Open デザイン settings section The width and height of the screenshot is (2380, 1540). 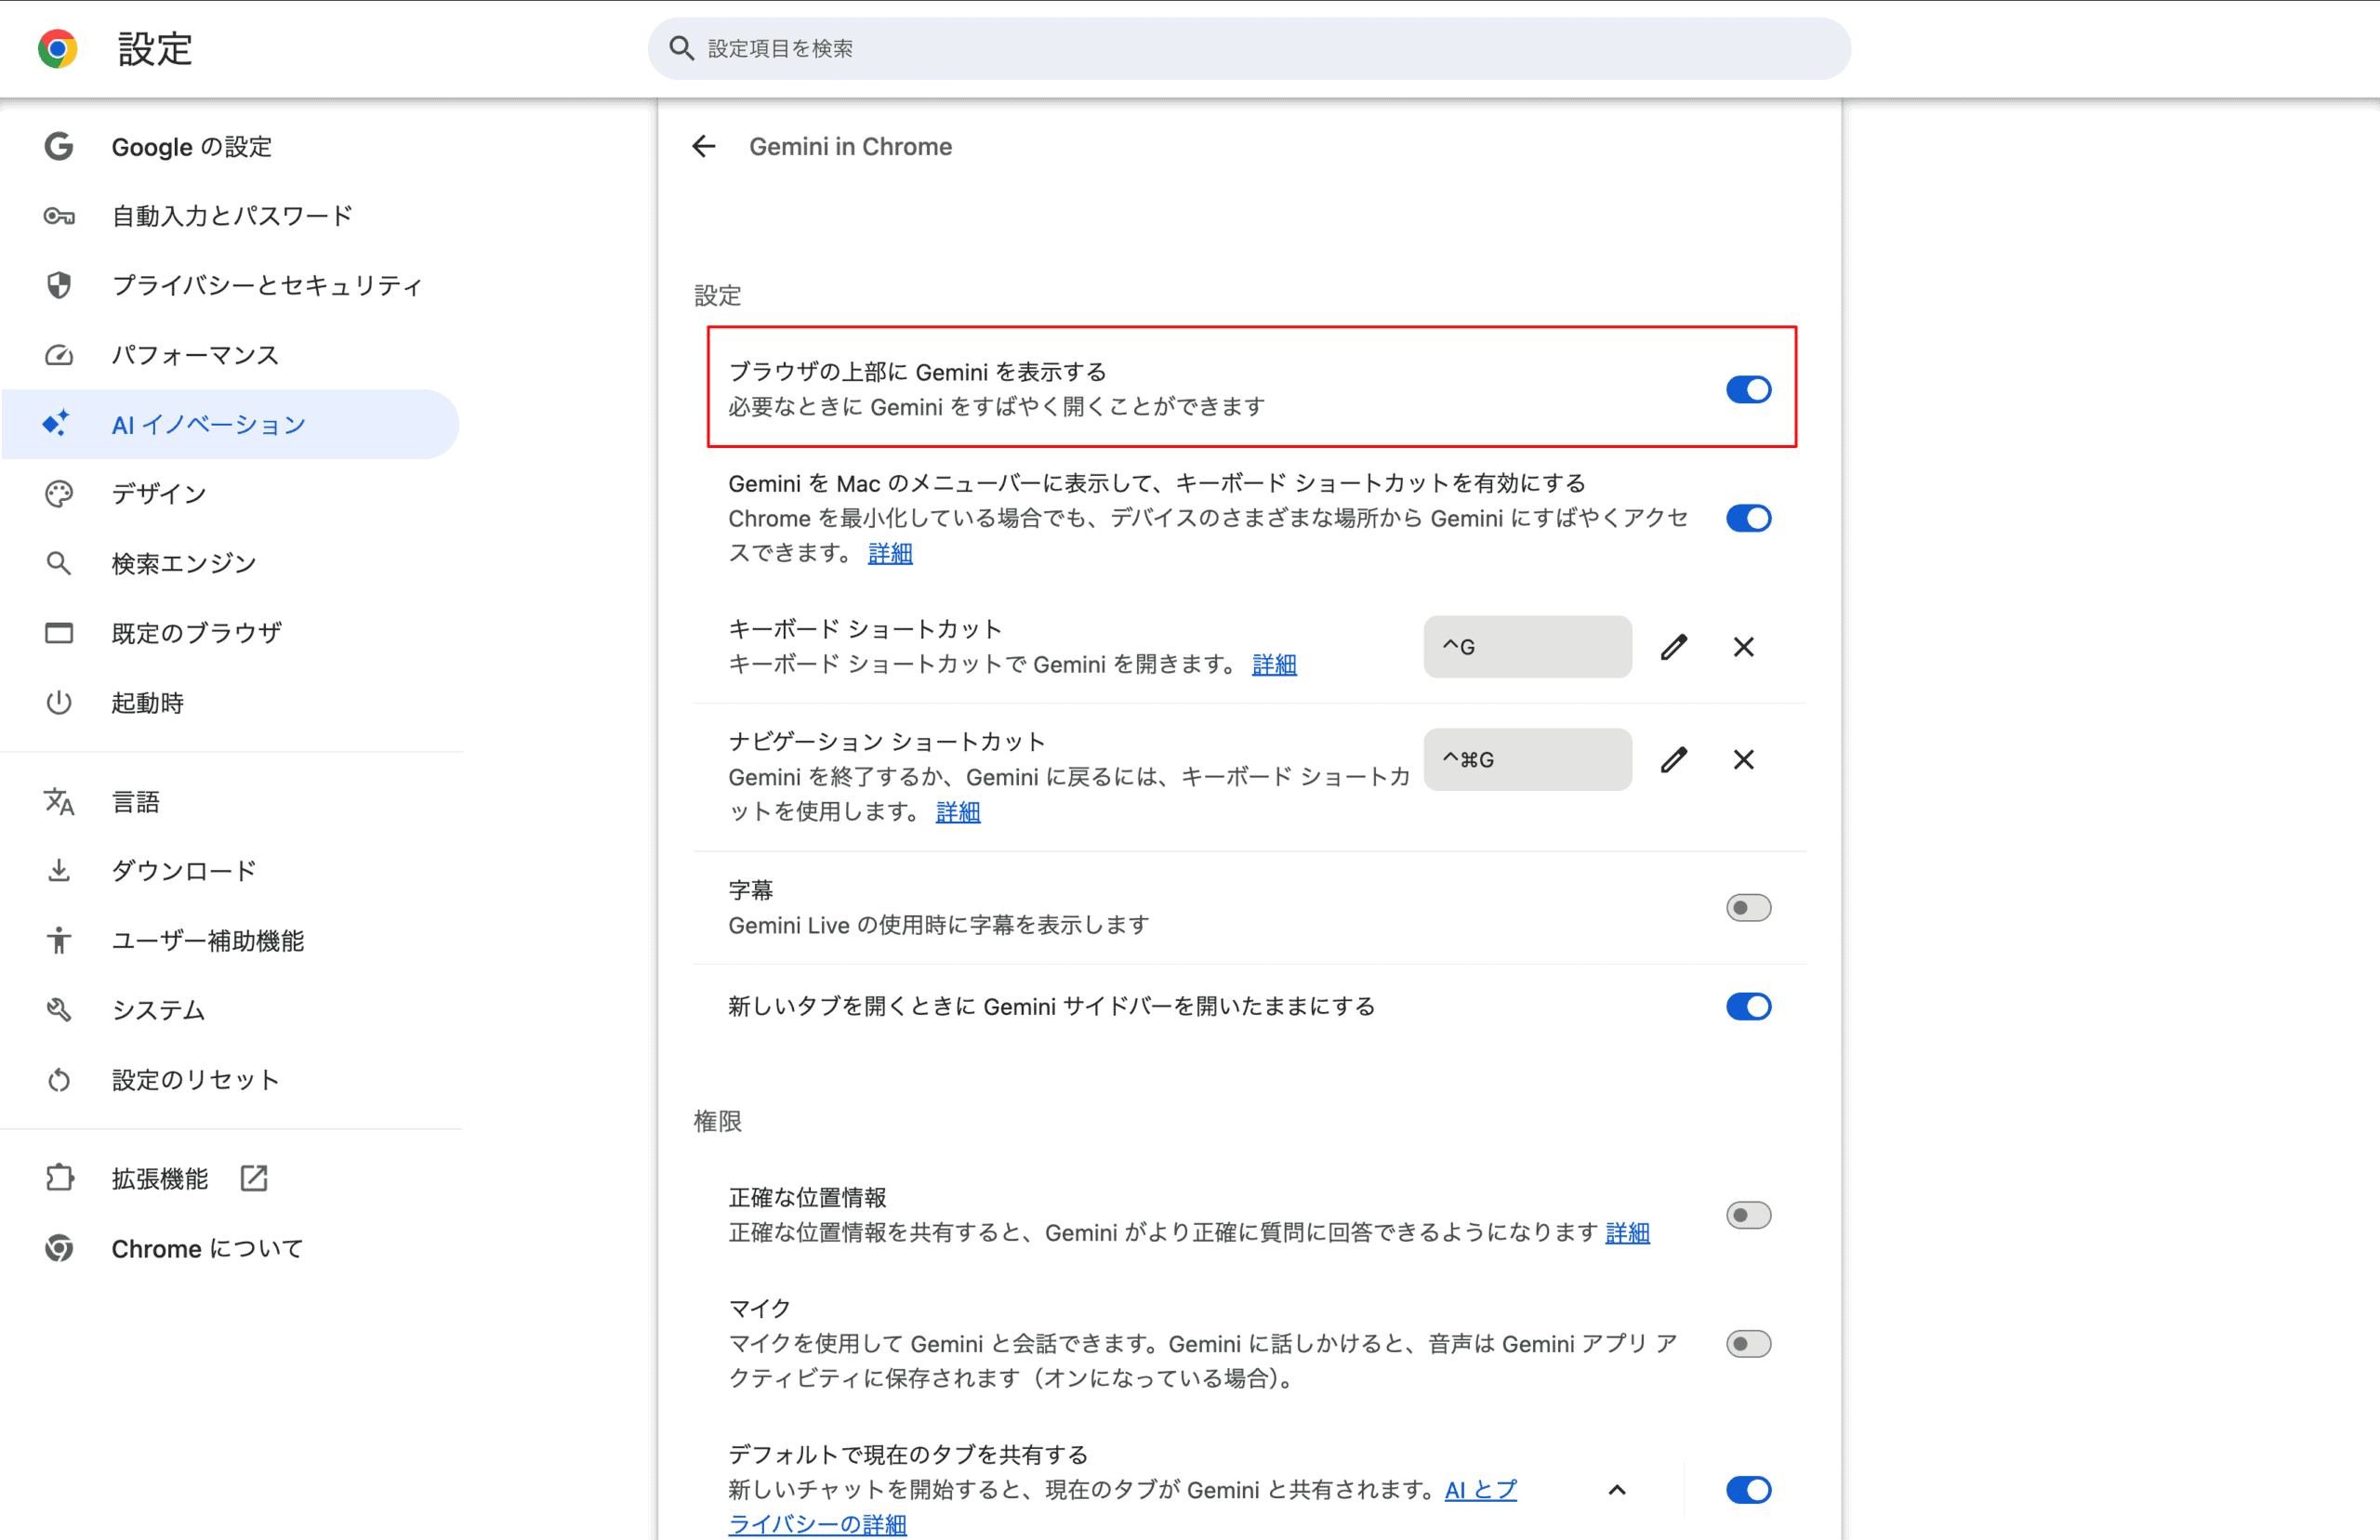point(230,494)
